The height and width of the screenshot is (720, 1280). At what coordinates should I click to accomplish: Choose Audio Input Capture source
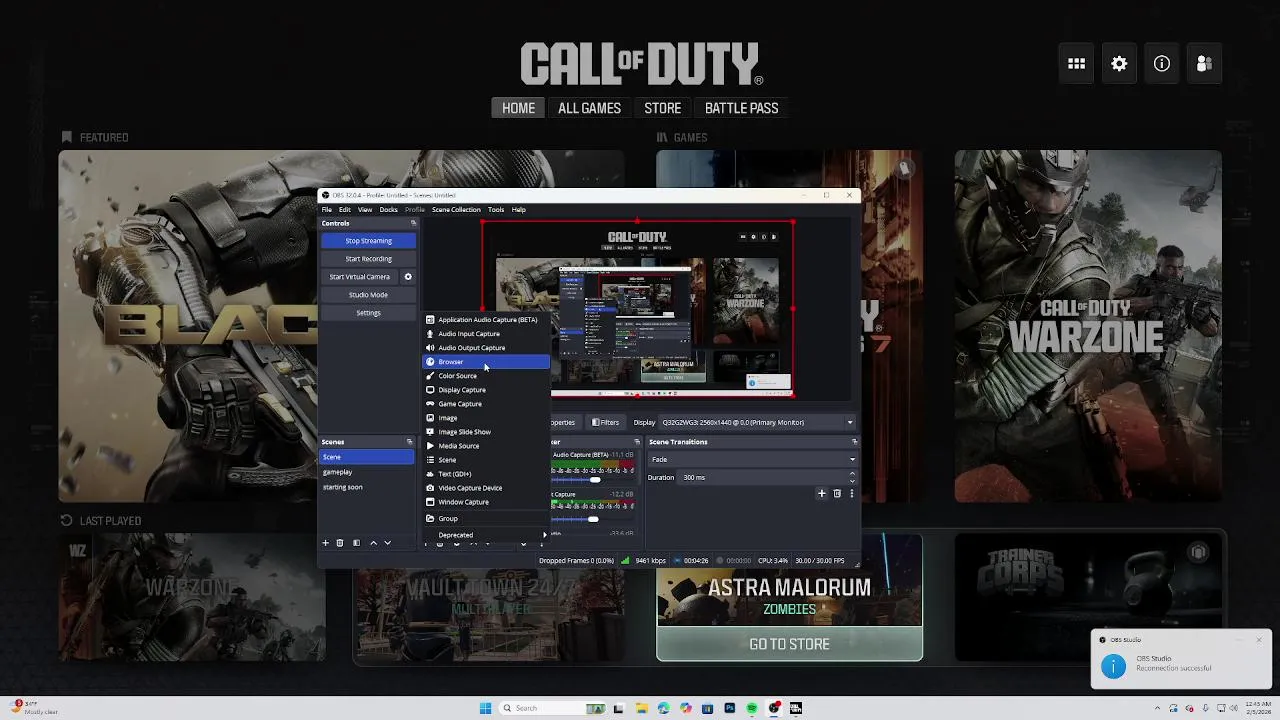[487, 334]
